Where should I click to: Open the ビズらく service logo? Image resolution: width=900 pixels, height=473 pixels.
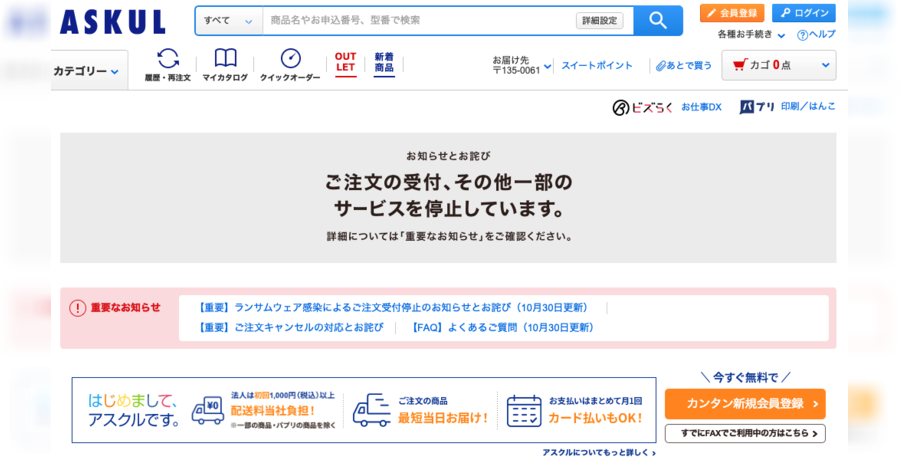click(x=643, y=107)
